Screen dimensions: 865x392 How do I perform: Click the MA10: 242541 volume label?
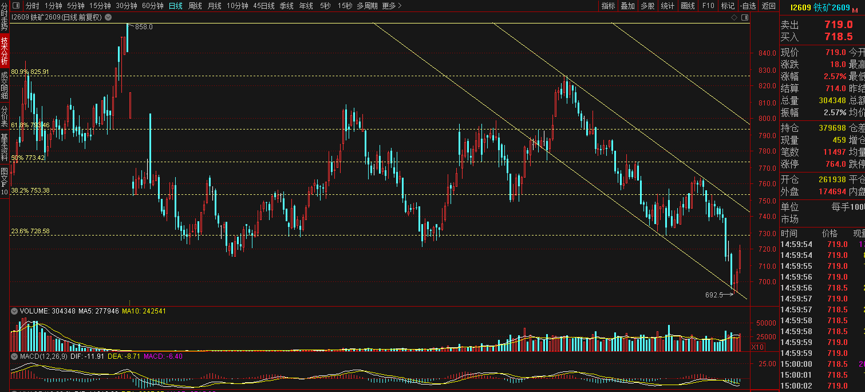[x=143, y=311]
